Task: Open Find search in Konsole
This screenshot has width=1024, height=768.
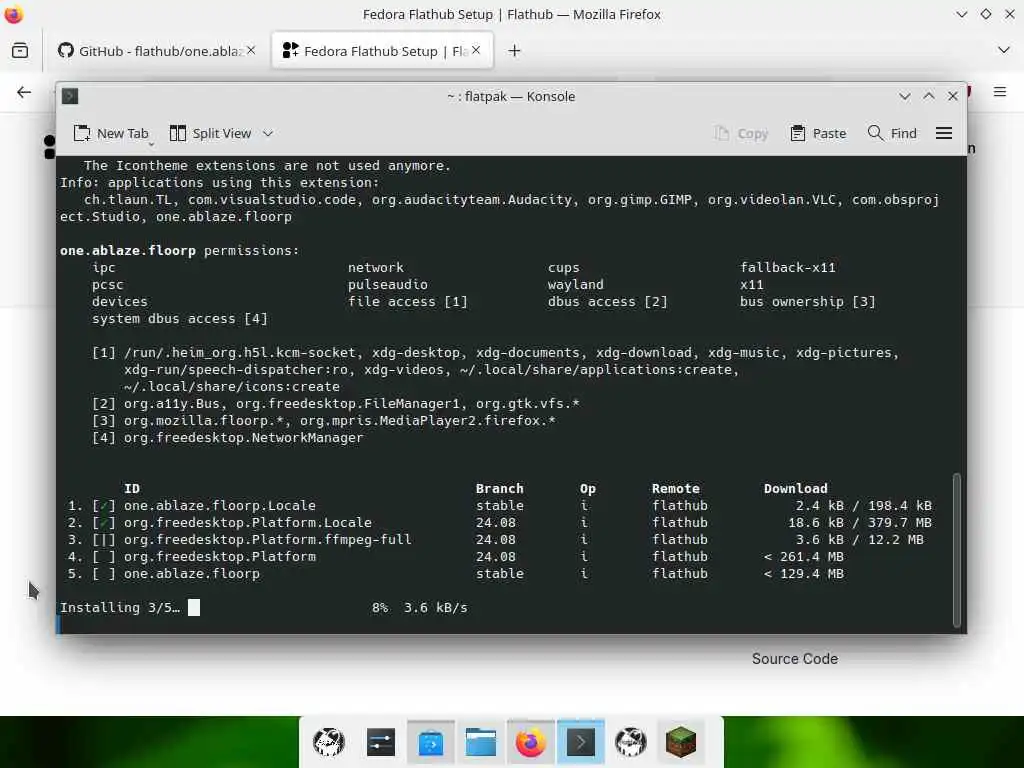Action: 892,133
